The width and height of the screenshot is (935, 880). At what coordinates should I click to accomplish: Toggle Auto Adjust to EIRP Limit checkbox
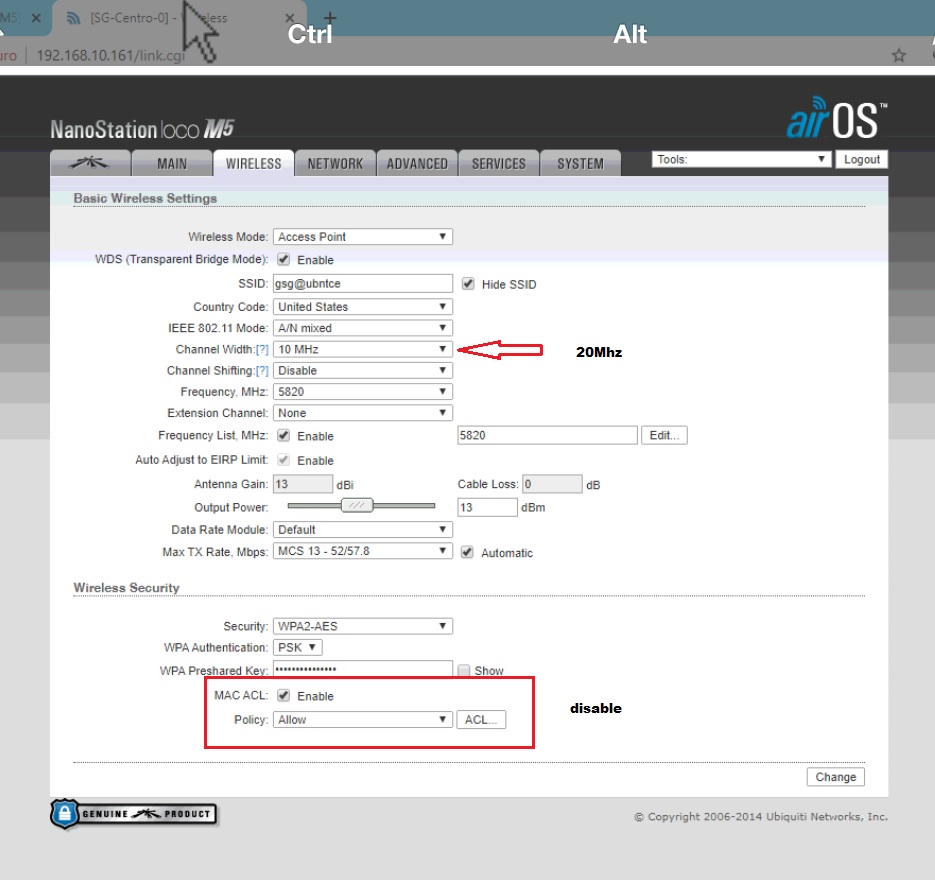pos(284,460)
